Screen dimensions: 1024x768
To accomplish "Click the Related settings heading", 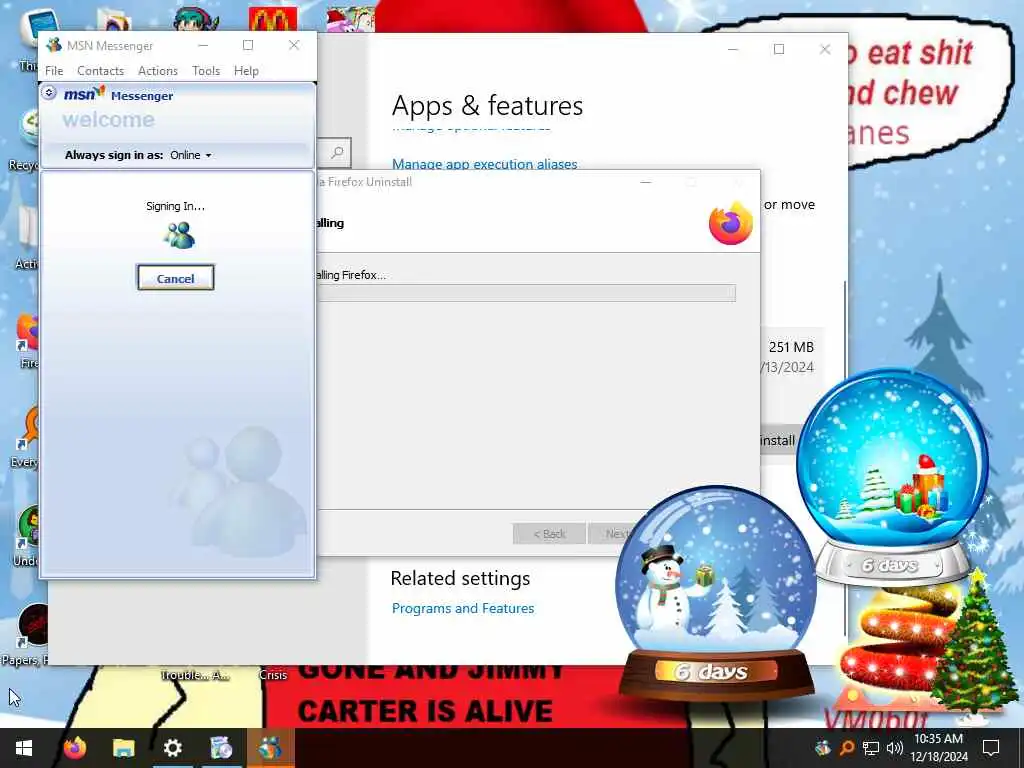I will click(460, 578).
